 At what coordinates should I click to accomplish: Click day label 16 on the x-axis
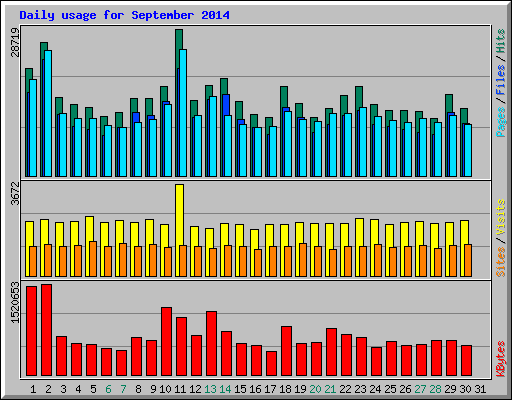click(255, 389)
